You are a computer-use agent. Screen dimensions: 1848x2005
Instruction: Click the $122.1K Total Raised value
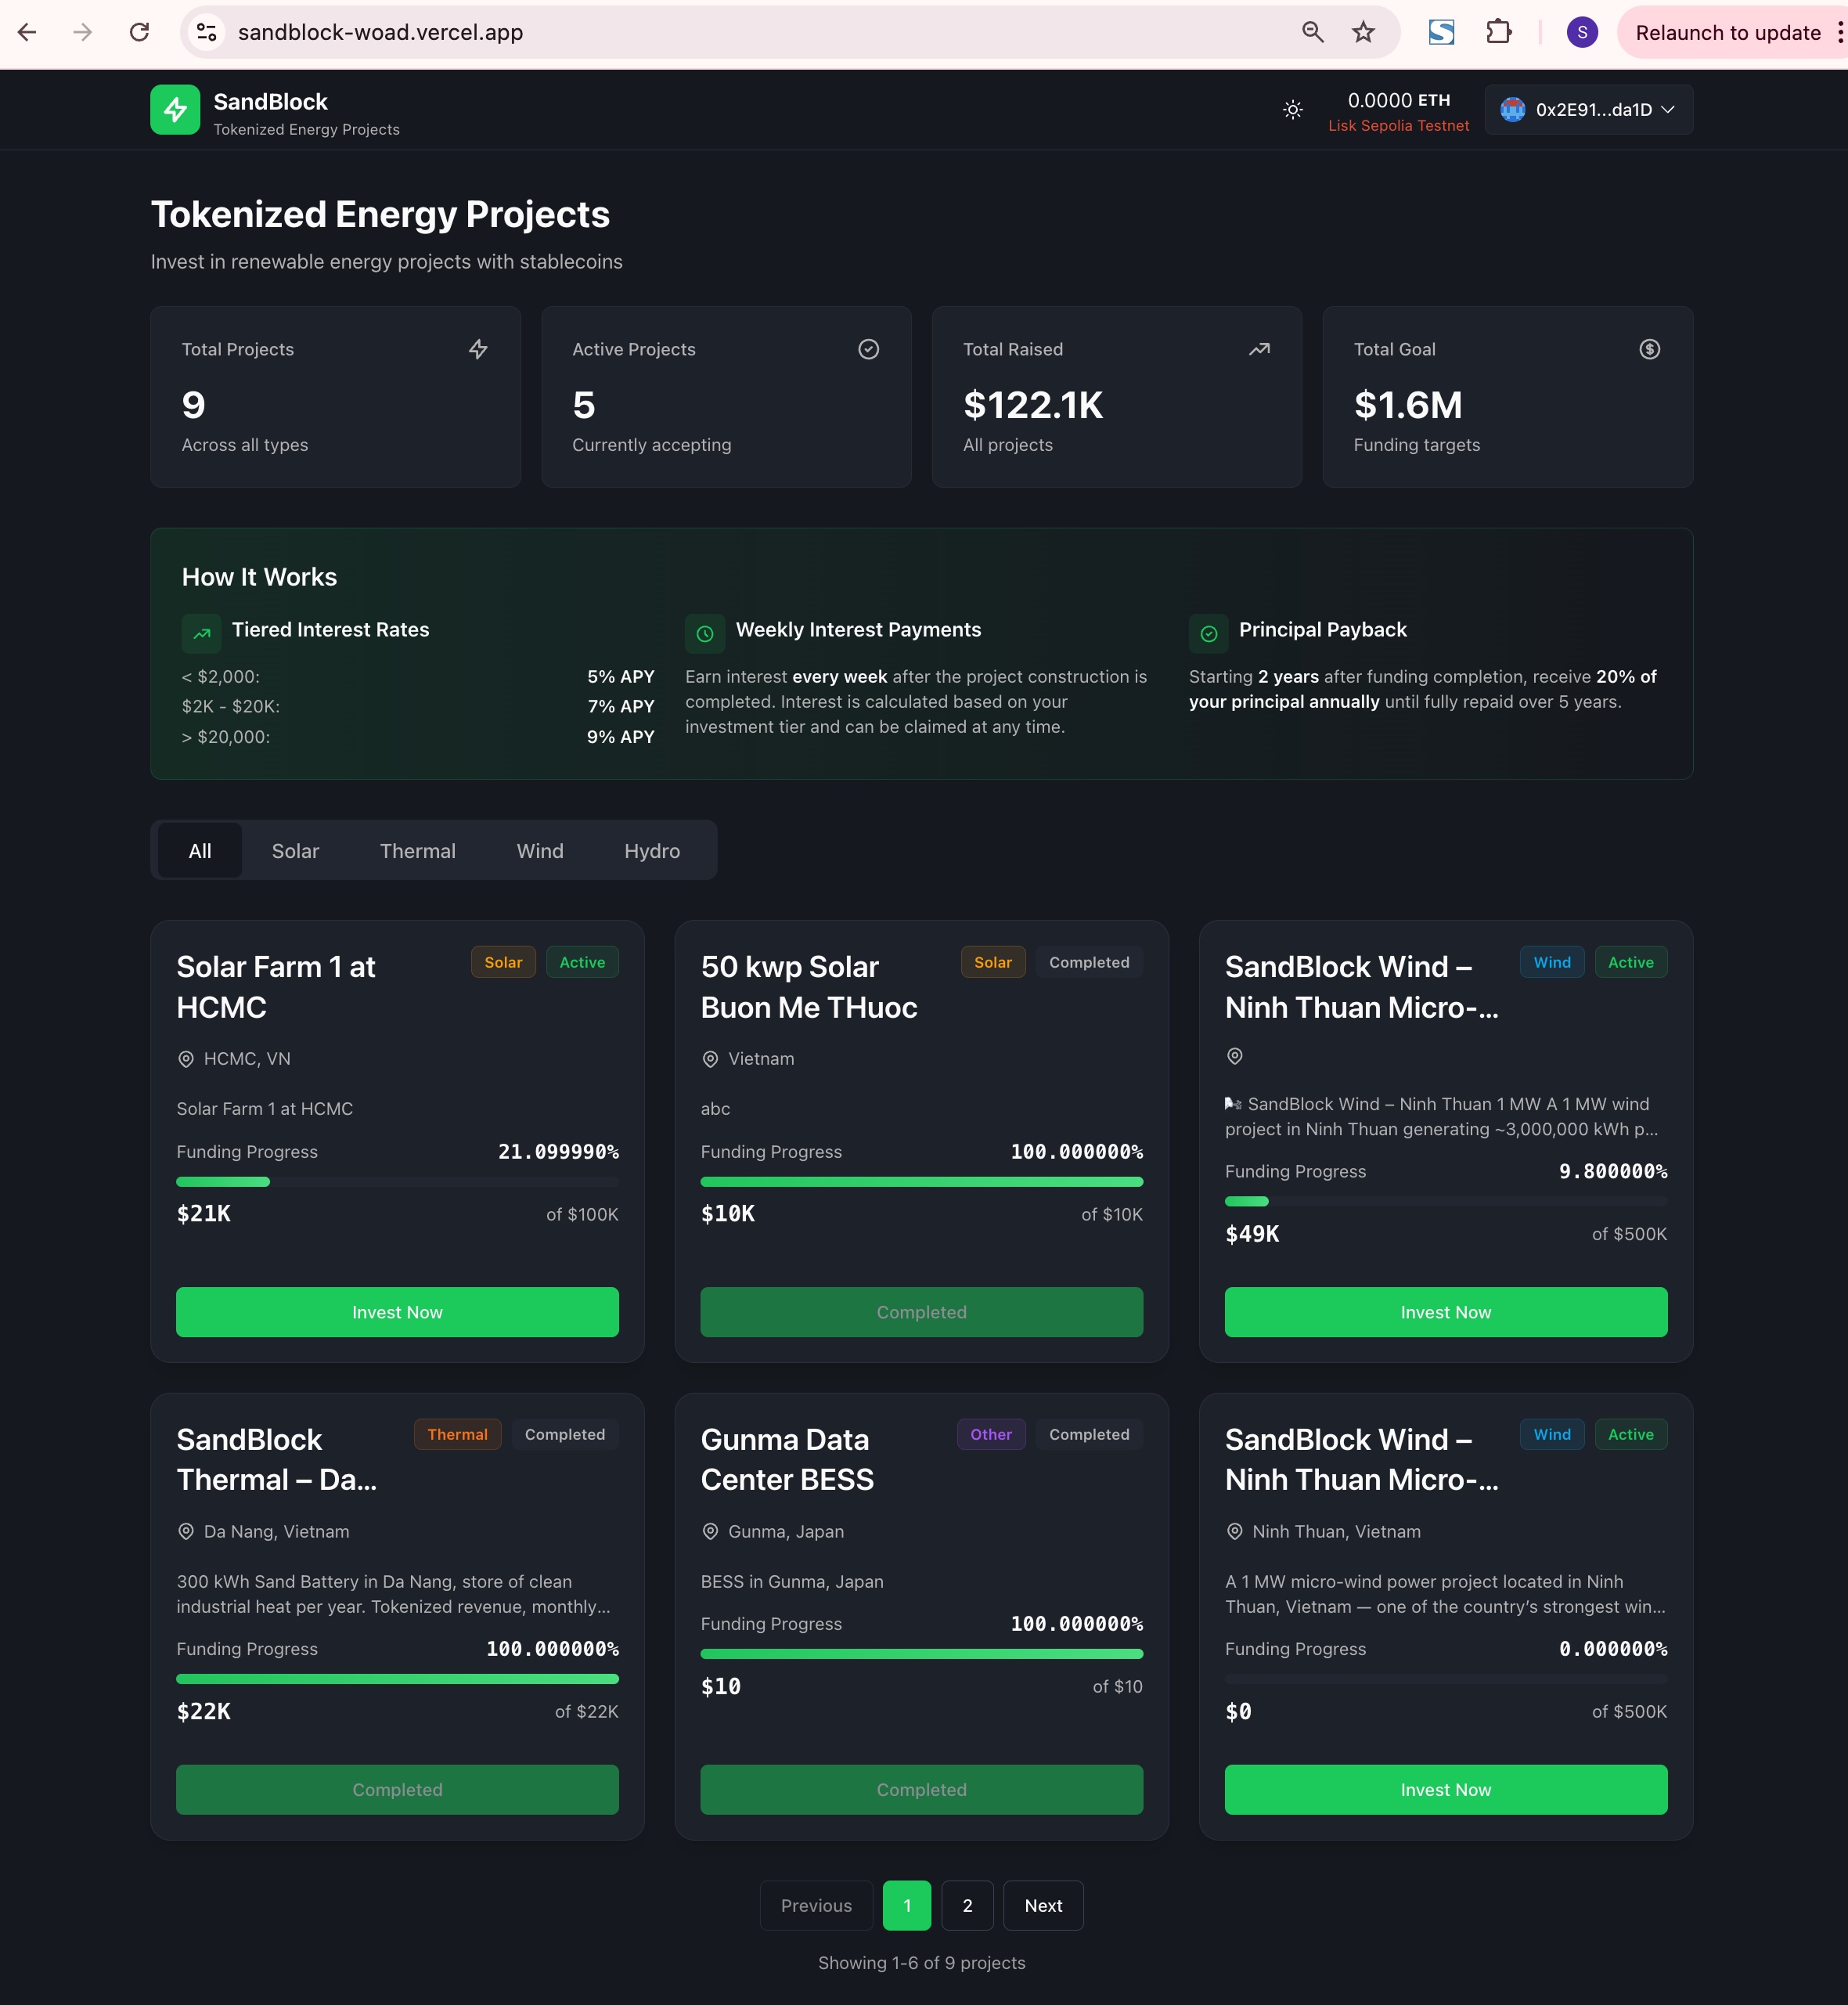1033,405
